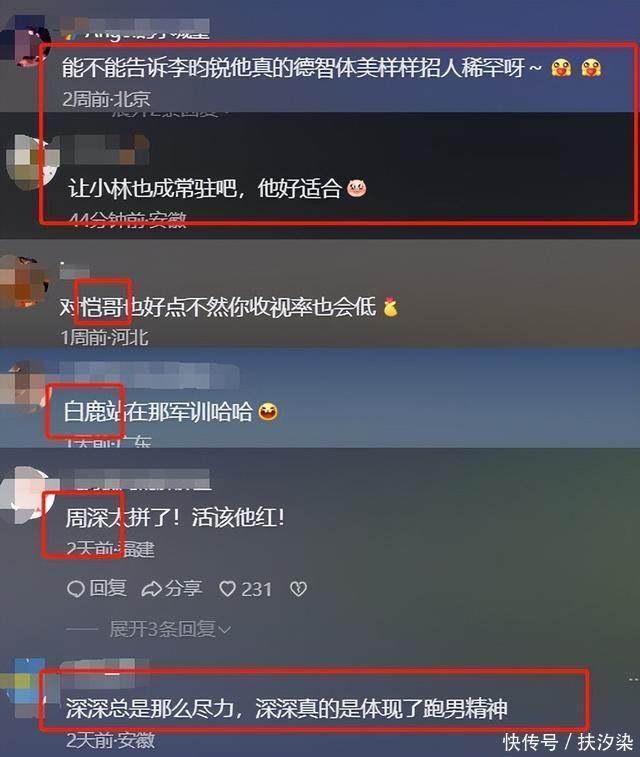Click the reply speech bubble icon
This screenshot has width=640, height=757.
76,589
